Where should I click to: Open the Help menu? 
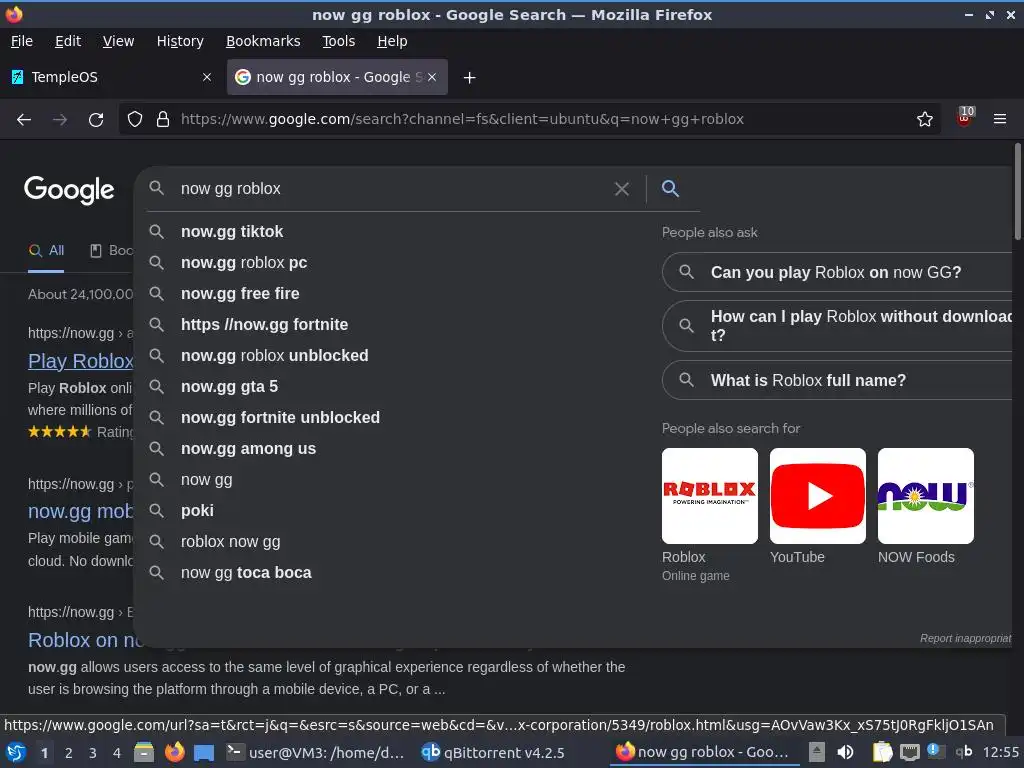coord(392,41)
